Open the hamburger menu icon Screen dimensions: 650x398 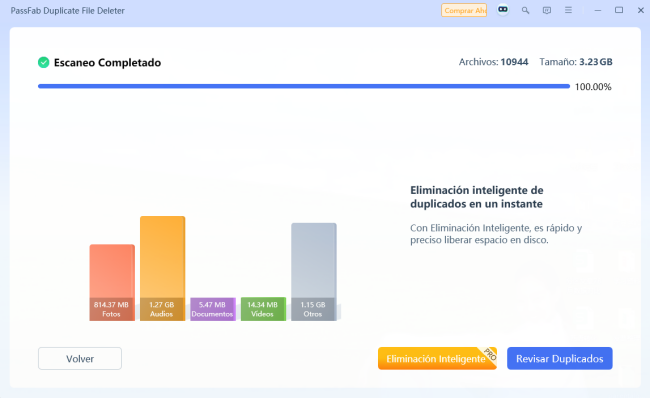(568, 10)
